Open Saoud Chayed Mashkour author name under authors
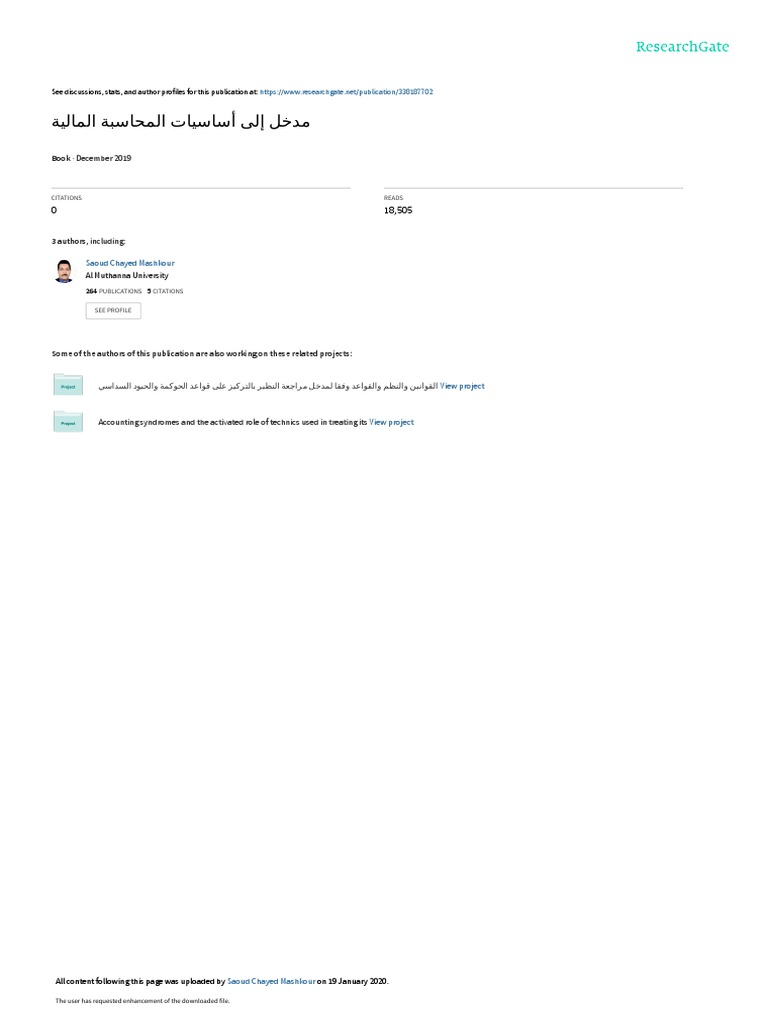This screenshot has height=1024, width=768. 130,263
